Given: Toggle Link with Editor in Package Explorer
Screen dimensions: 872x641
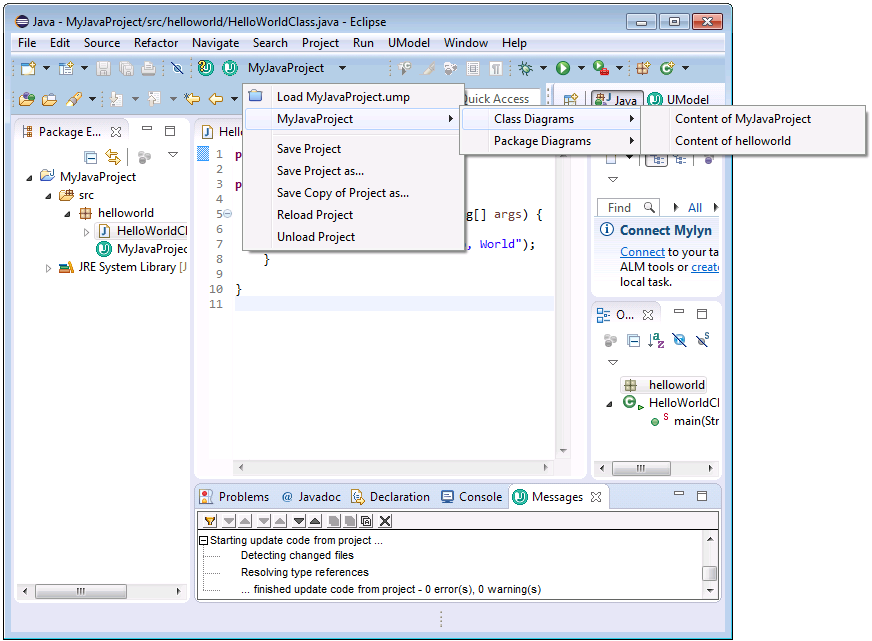Looking at the screenshot, I should click(113, 157).
